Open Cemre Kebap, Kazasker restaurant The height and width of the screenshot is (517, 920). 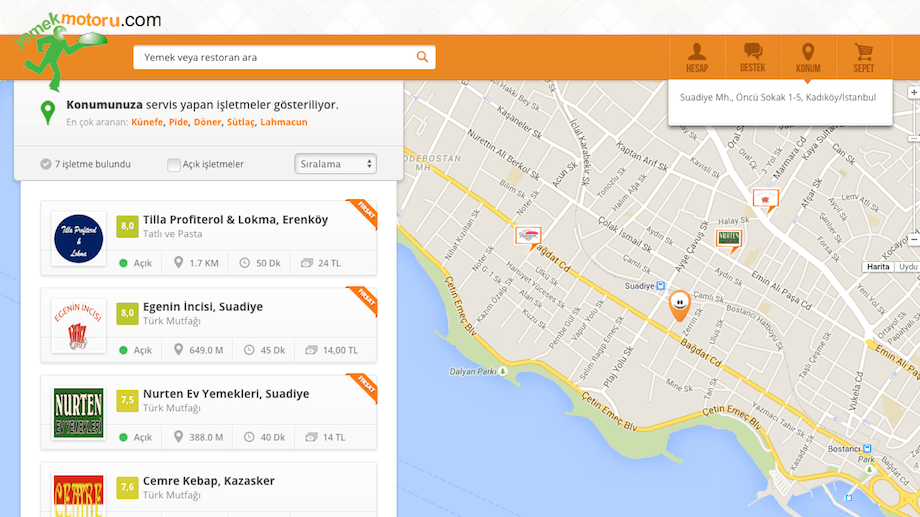pos(208,481)
